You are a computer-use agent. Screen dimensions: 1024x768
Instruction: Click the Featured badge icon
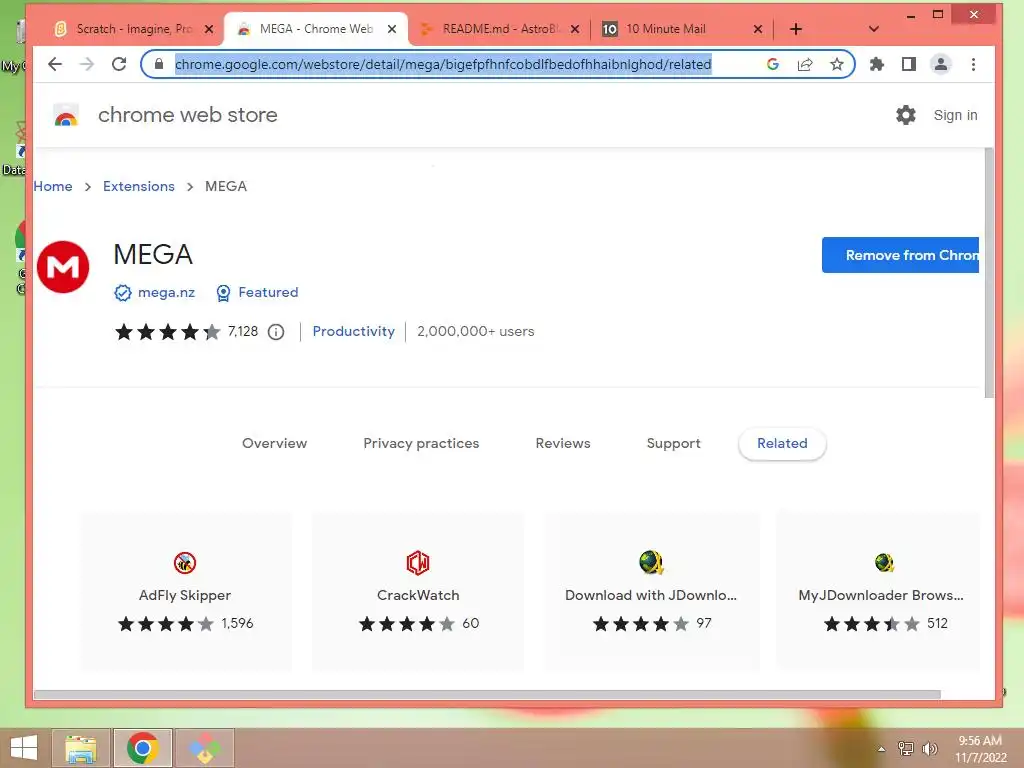[x=223, y=293]
